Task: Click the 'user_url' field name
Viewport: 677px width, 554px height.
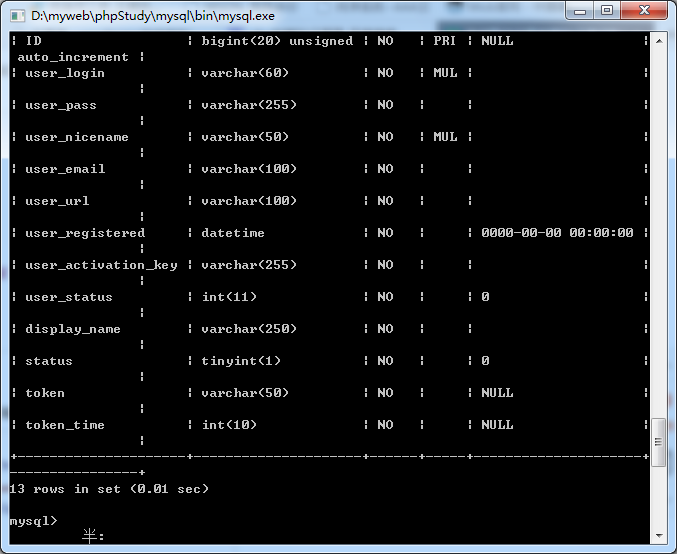Action: (x=57, y=201)
